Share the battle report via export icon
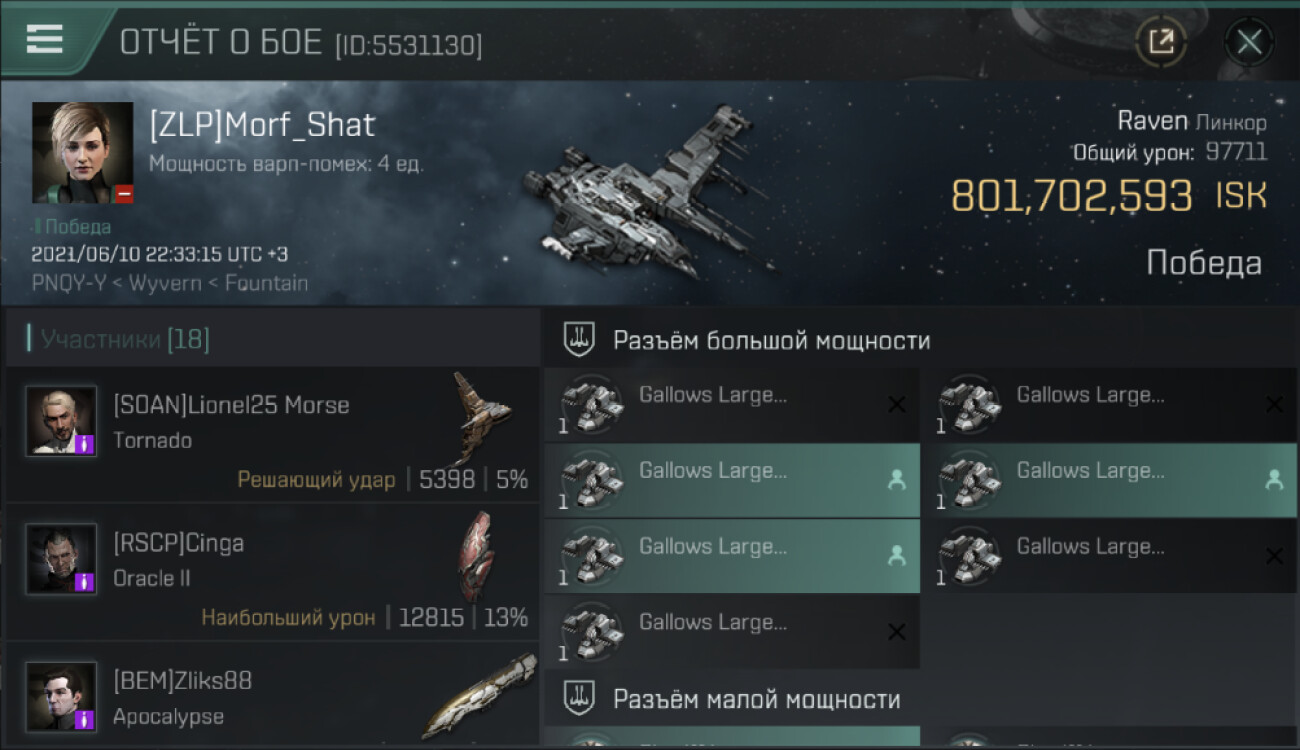The height and width of the screenshot is (750, 1300). pyautogui.click(x=1161, y=42)
